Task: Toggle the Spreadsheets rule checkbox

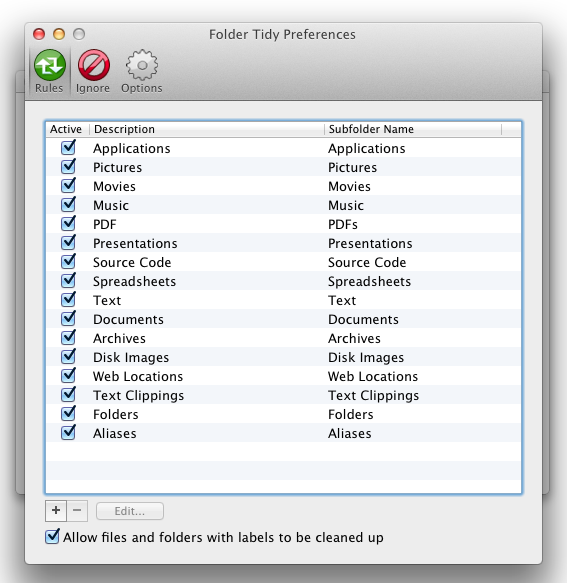Action: click(68, 280)
